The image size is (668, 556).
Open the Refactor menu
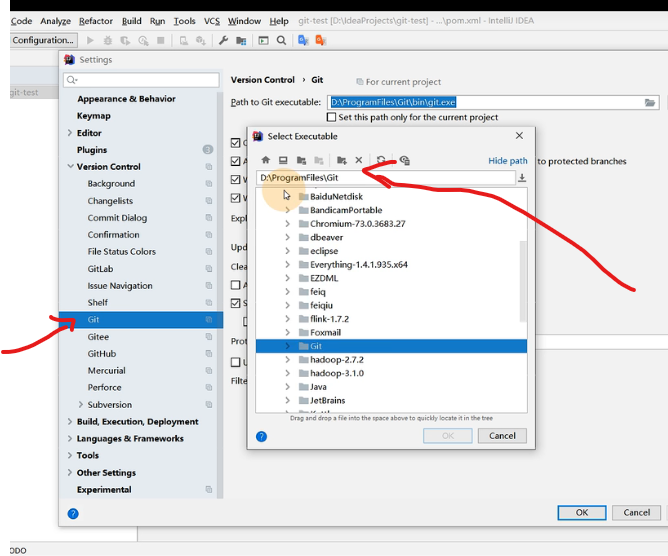coord(96,21)
